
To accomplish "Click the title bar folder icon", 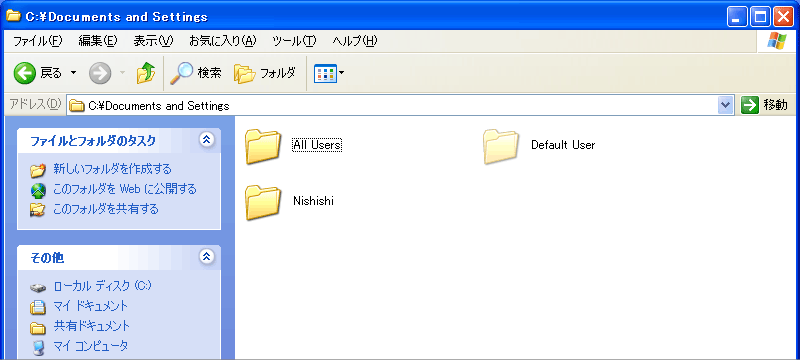I will [13, 16].
